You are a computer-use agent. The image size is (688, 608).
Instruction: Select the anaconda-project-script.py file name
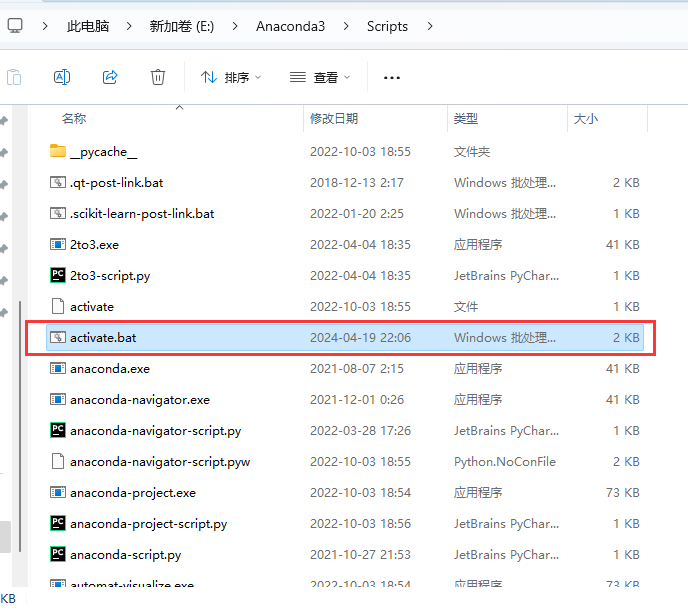(148, 524)
